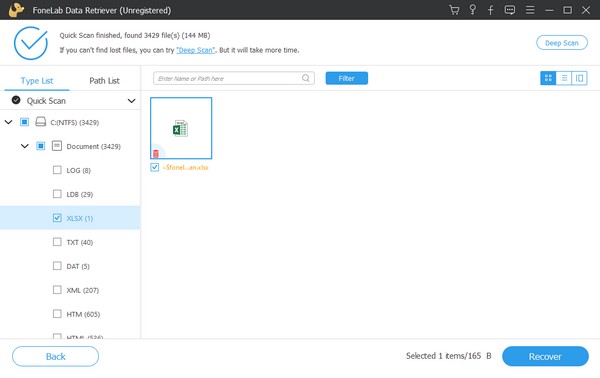This screenshot has width=600, height=378.
Task: Click the C: drive icon
Action: click(x=41, y=122)
